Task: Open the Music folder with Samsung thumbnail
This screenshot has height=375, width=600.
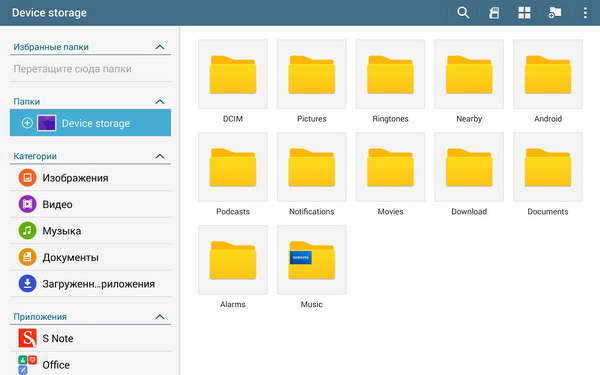Action: [311, 267]
